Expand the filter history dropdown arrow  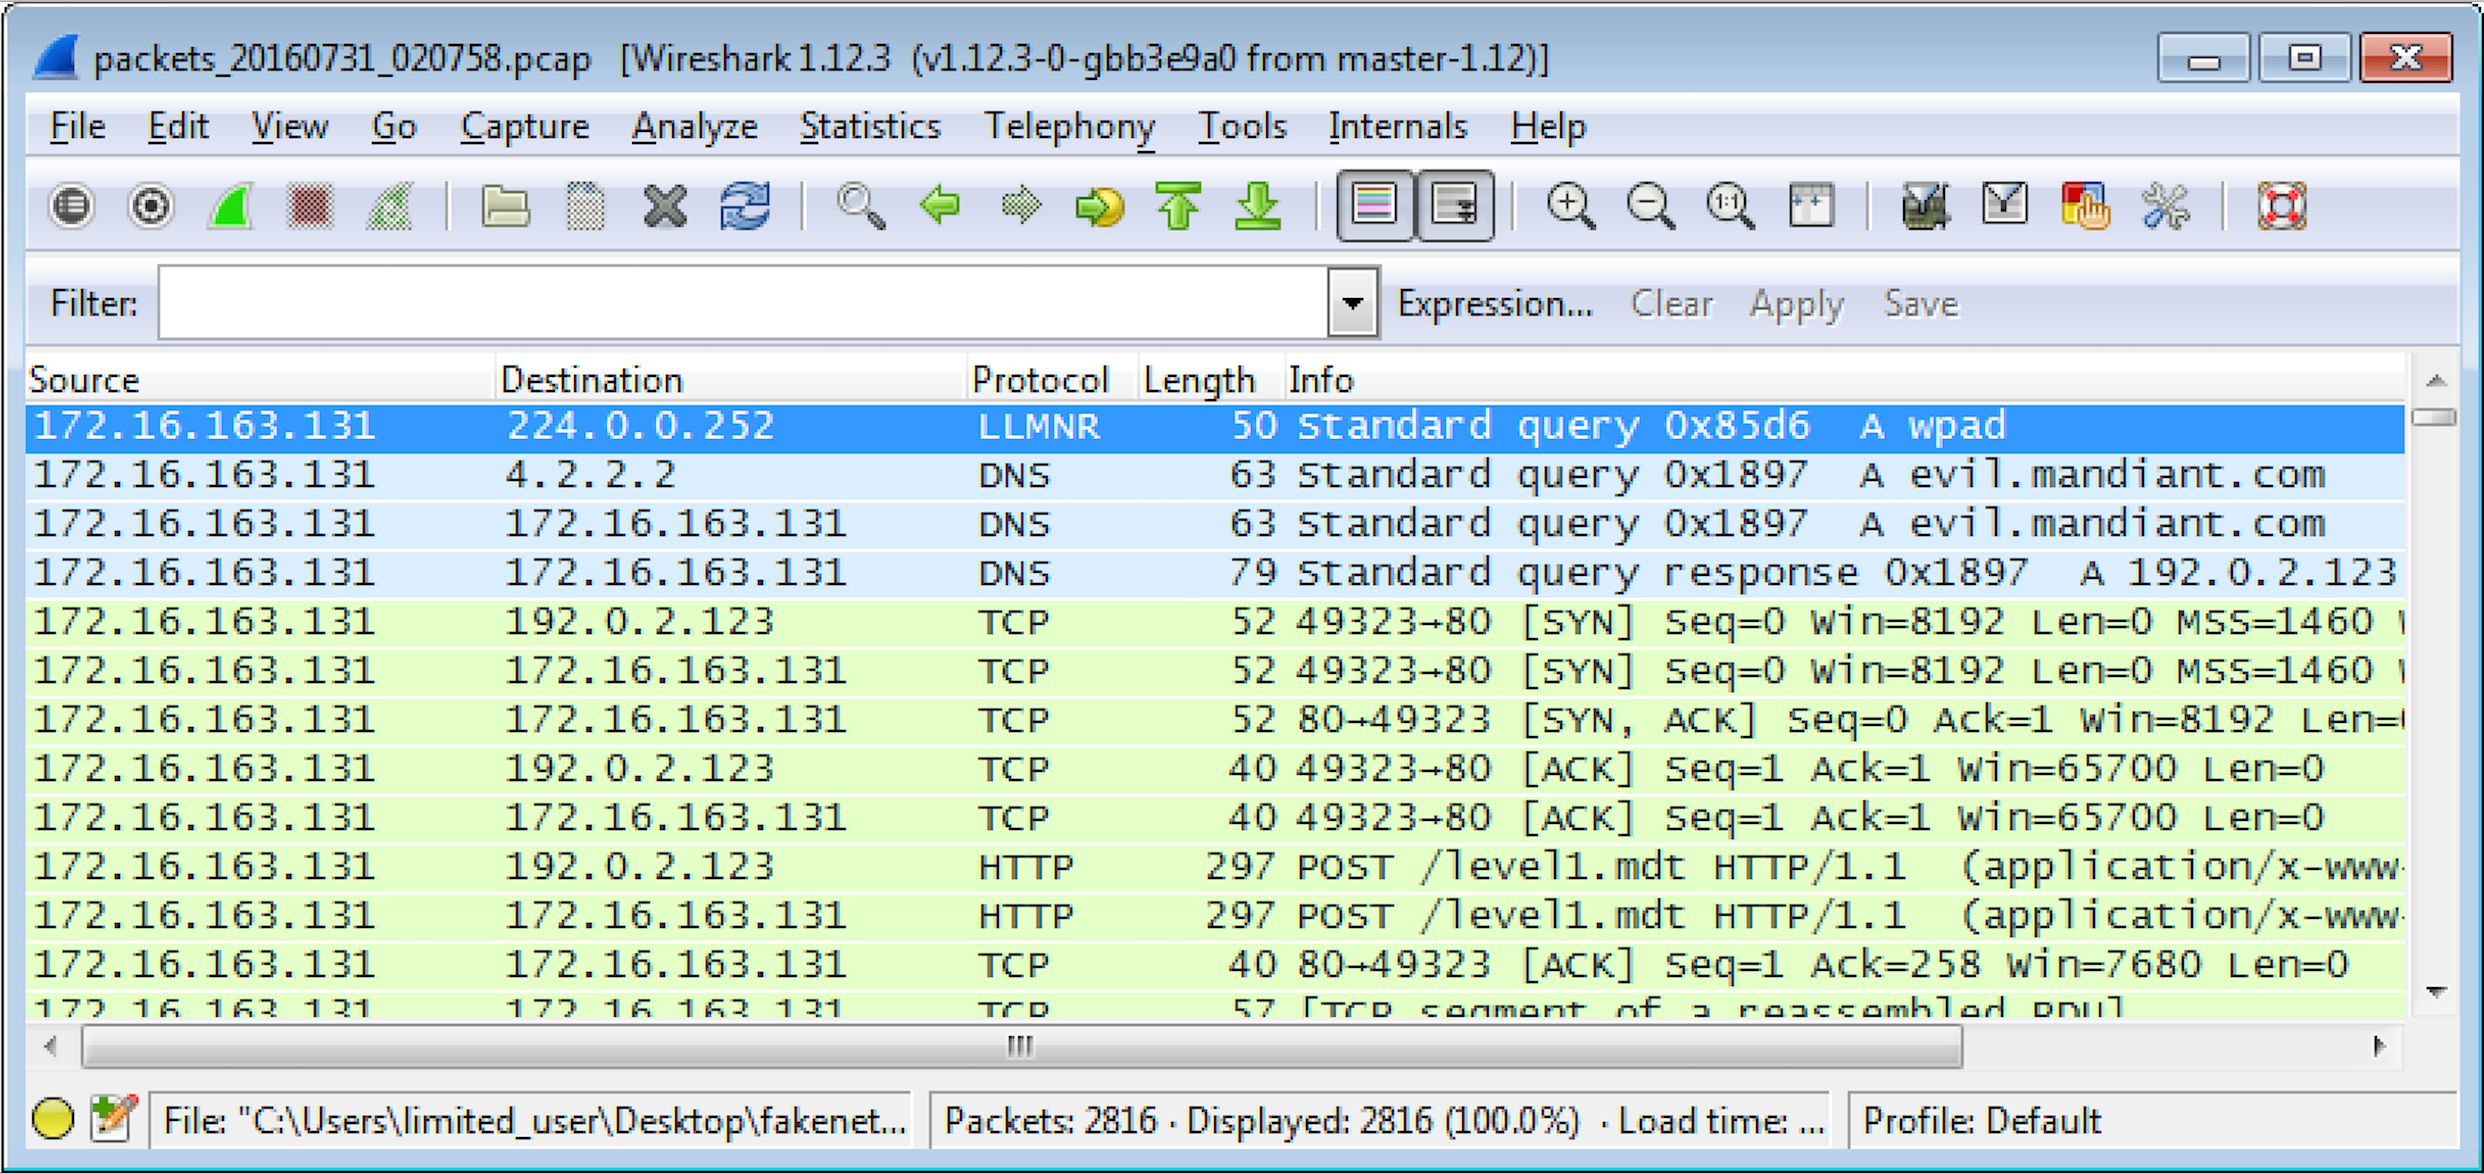point(1353,302)
